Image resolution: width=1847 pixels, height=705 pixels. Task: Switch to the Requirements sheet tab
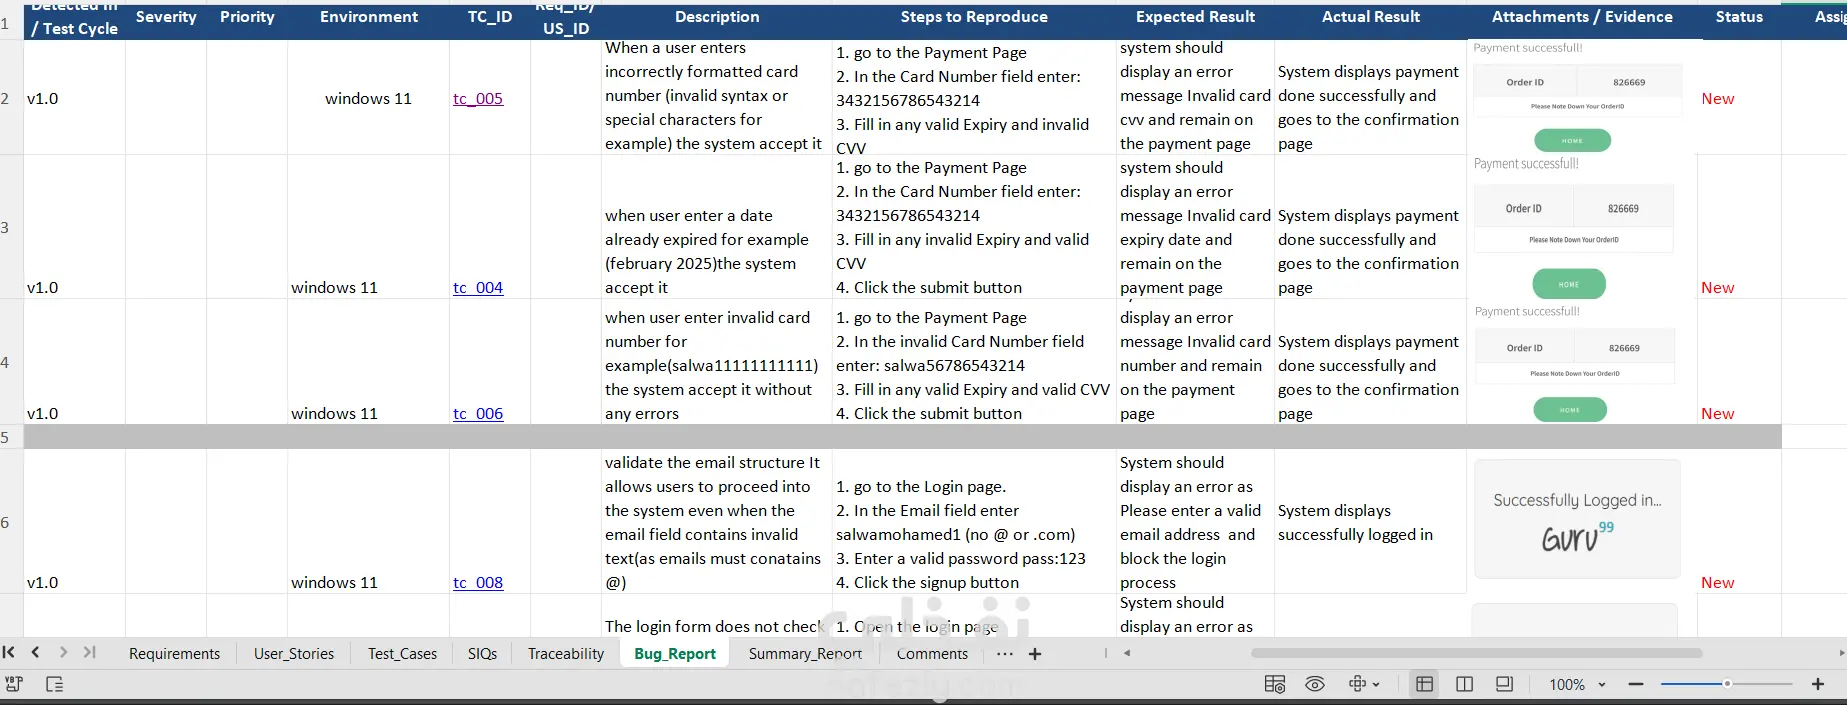174,654
